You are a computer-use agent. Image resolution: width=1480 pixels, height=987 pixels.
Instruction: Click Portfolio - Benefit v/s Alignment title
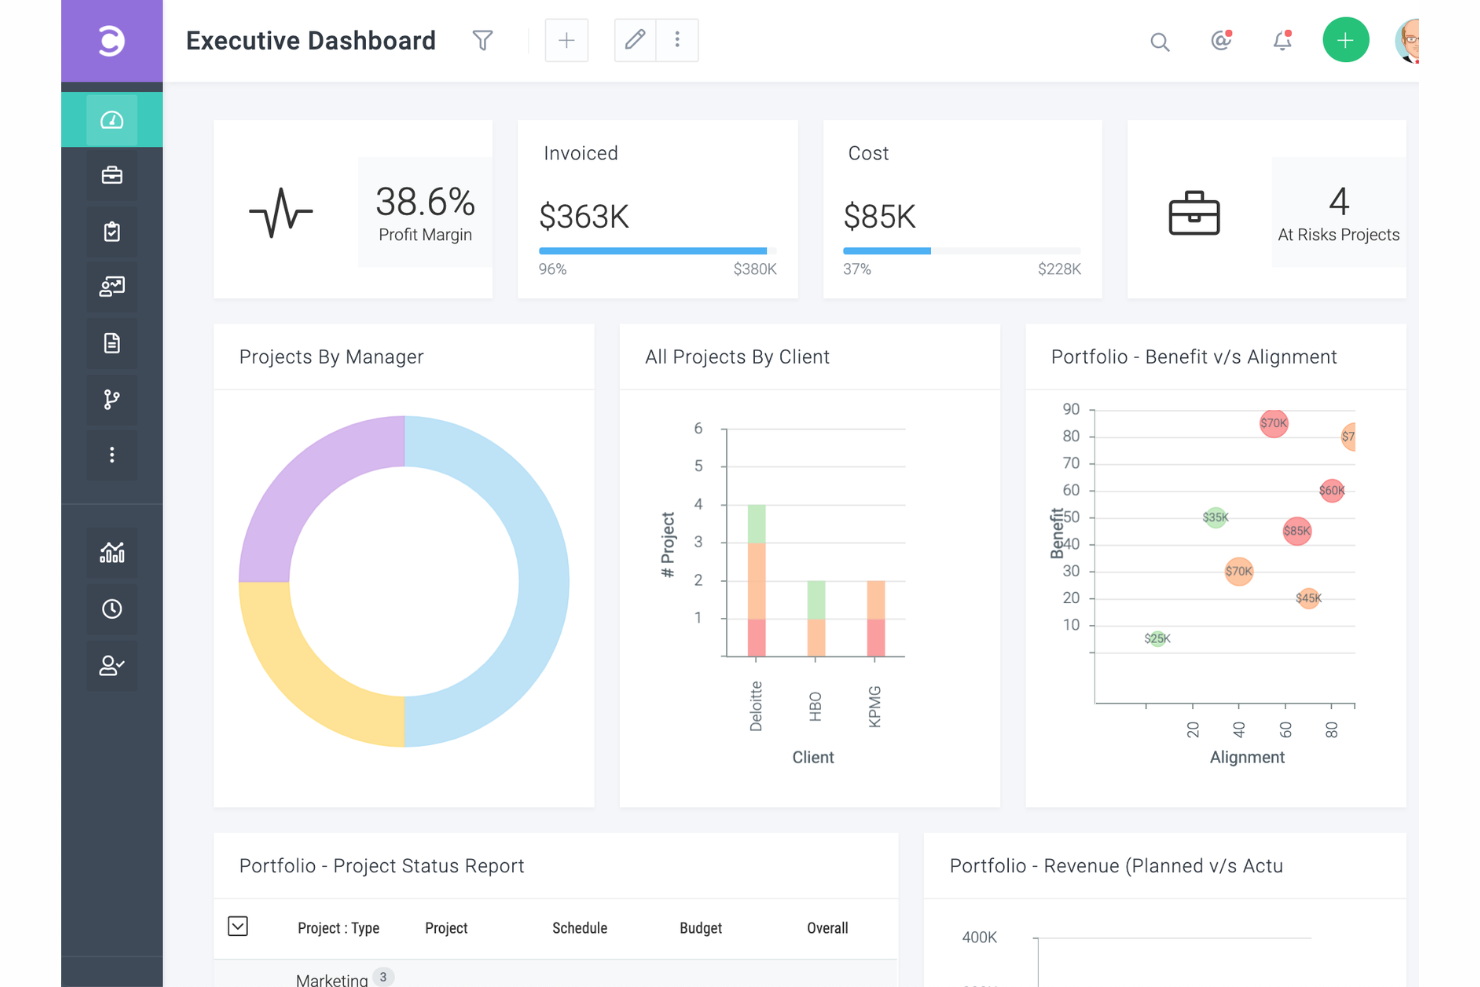point(1194,357)
